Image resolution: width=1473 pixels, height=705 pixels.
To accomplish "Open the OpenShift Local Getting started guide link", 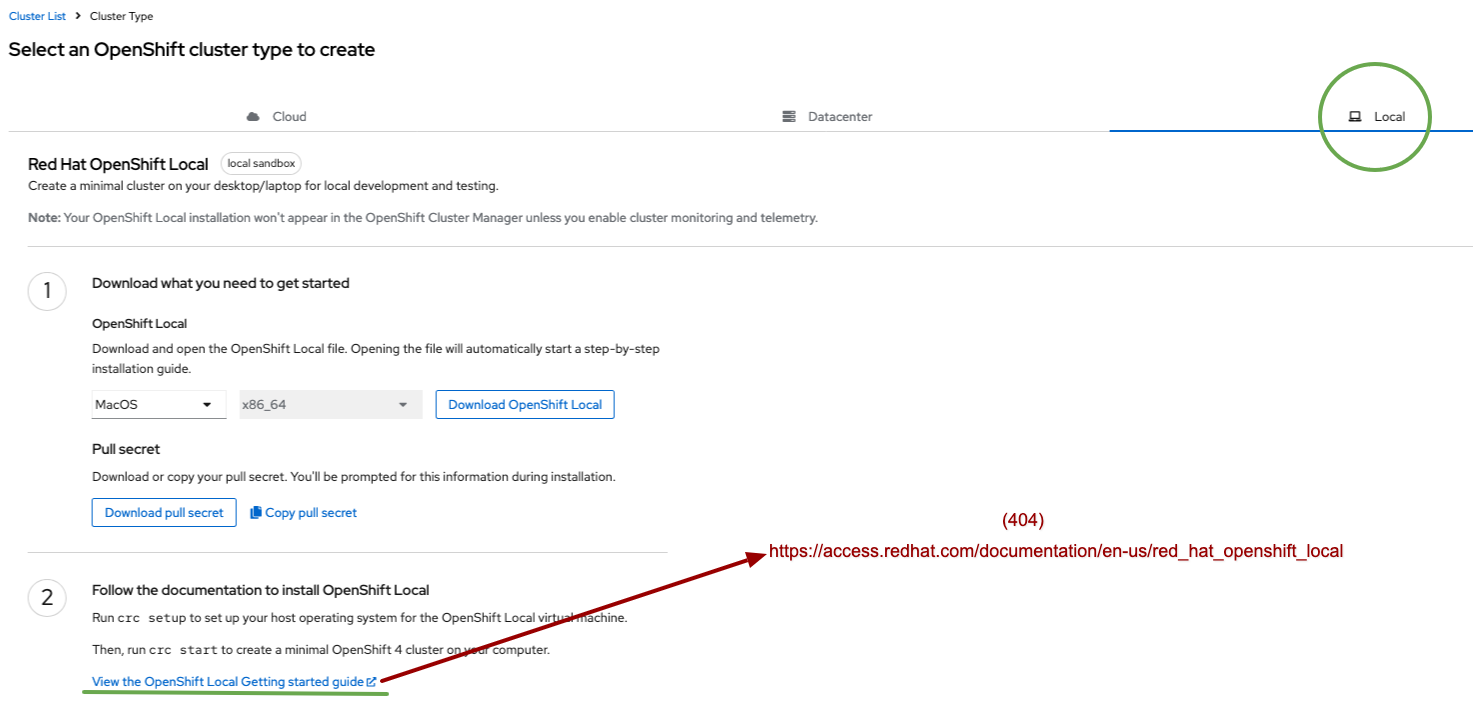I will tap(228, 682).
